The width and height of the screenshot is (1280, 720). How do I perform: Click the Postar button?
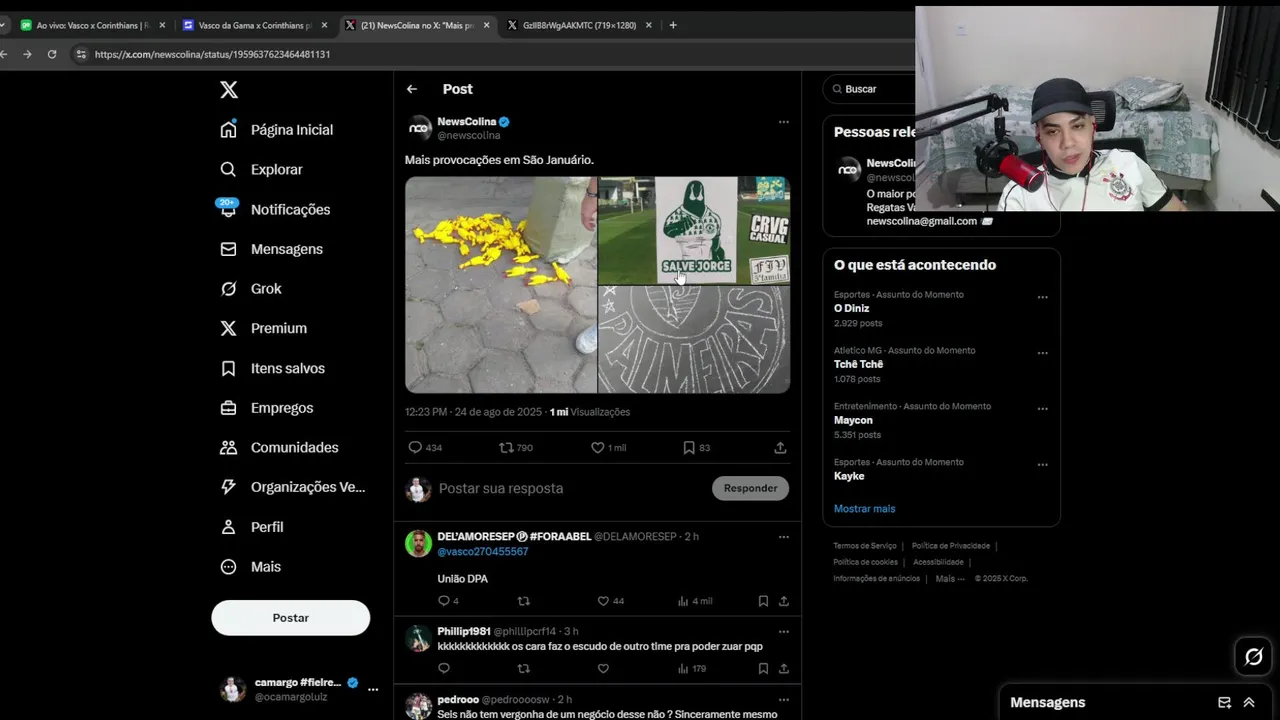pyautogui.click(x=291, y=618)
